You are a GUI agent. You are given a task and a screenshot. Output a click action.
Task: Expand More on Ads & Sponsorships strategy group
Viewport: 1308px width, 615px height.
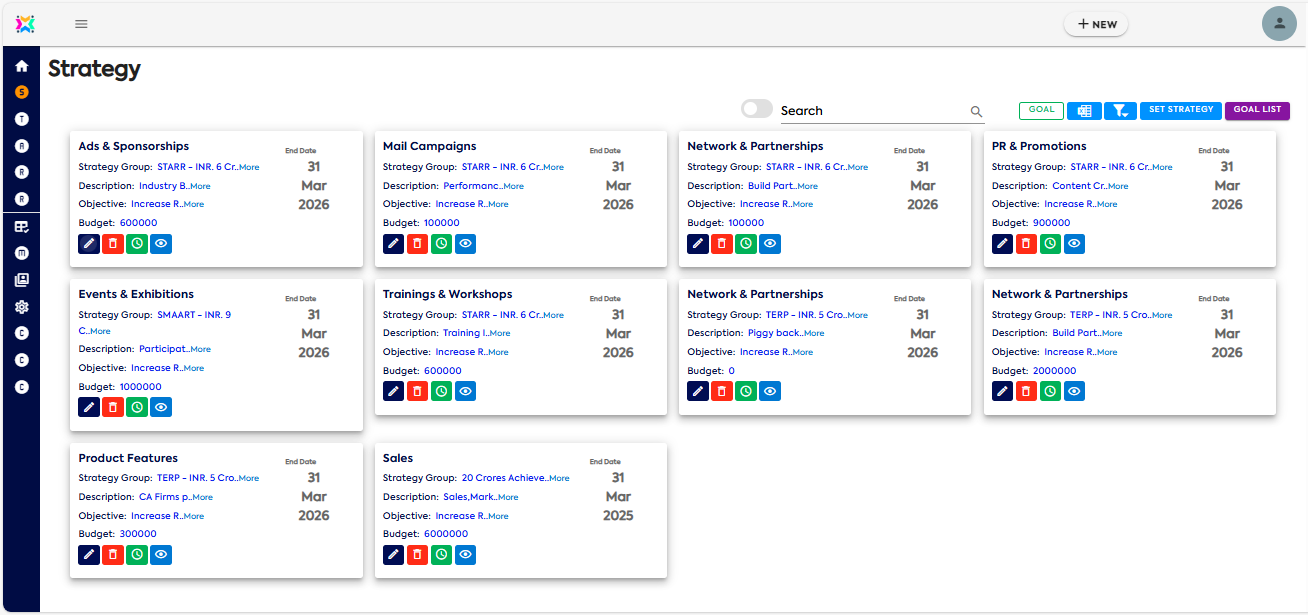point(249,168)
